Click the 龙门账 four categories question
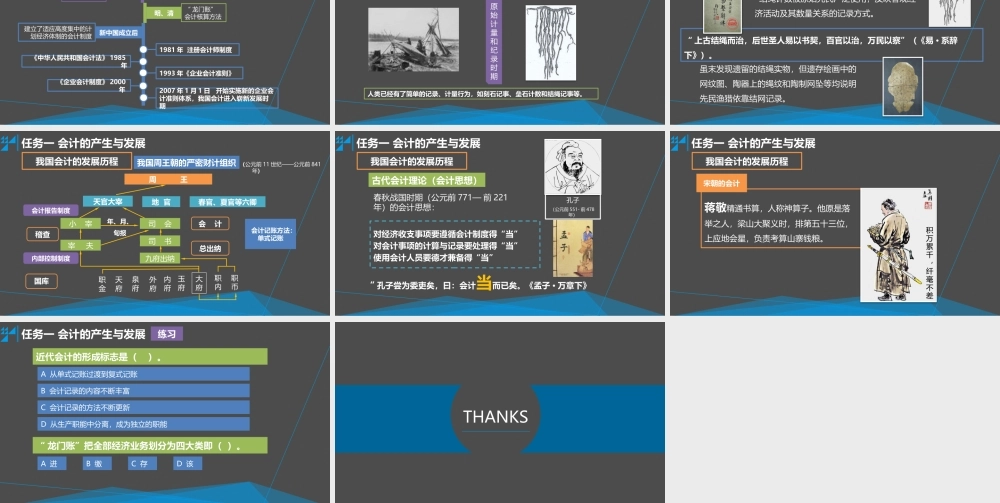The image size is (1000, 503). [x=150, y=446]
